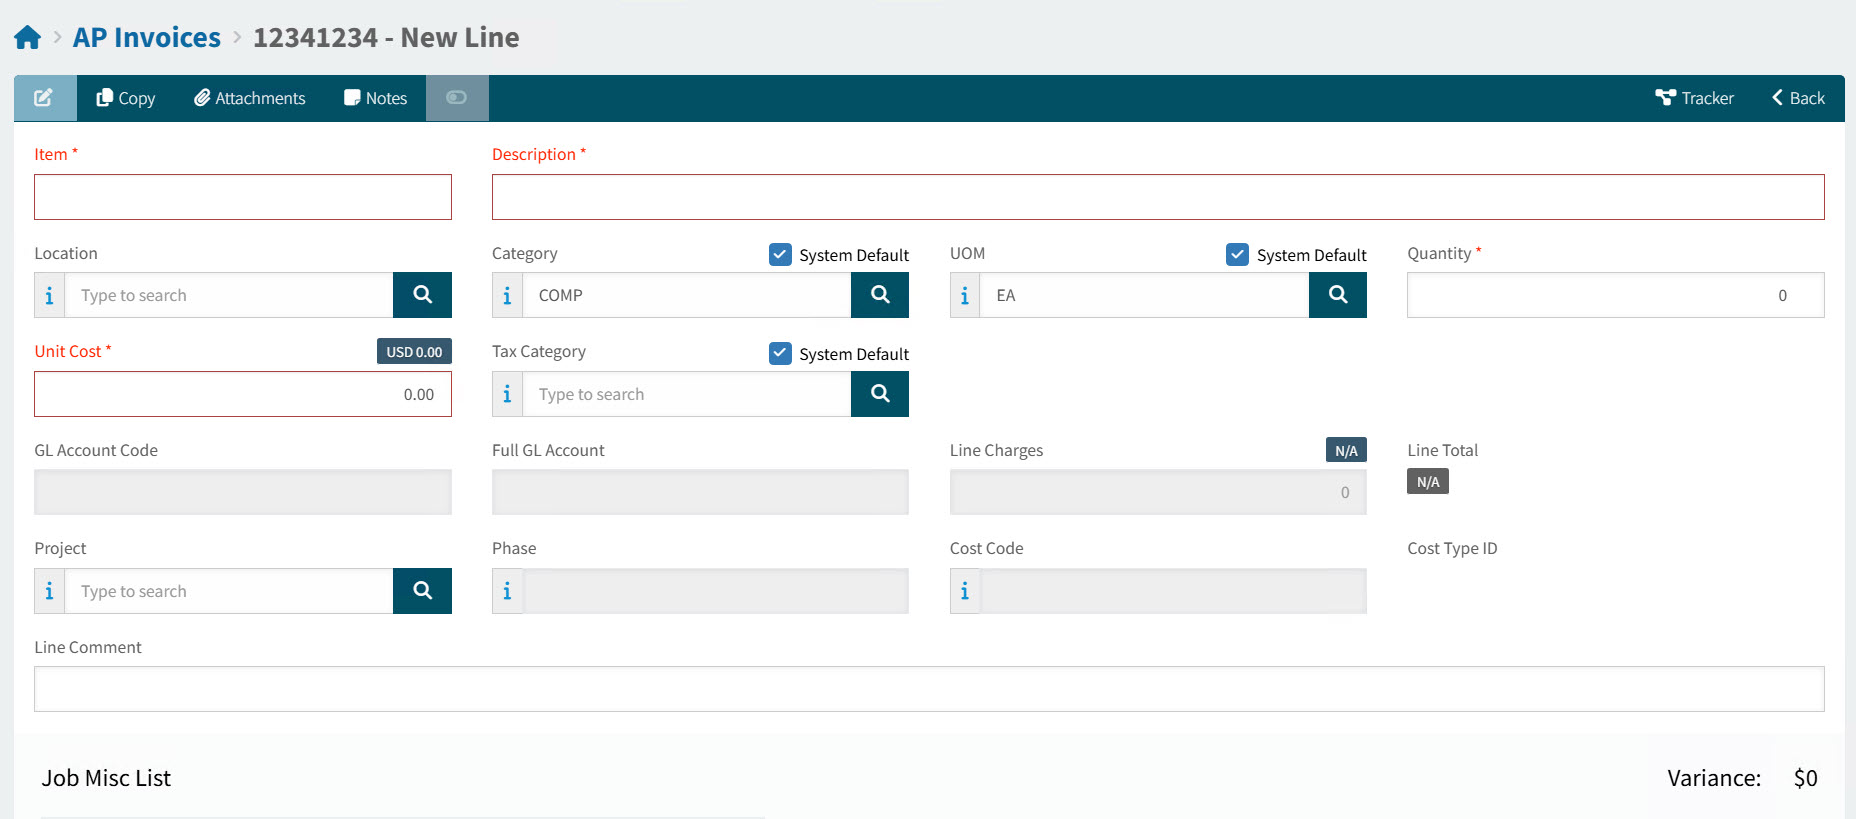Click the home icon in breadcrumb
Viewport: 1856px width, 819px height.
[28, 38]
